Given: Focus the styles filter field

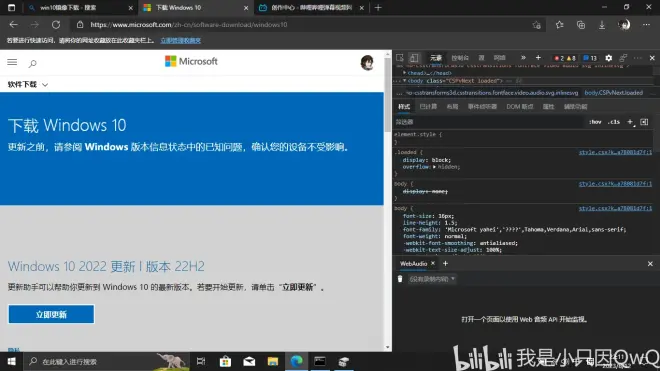Looking at the screenshot, I should (x=488, y=122).
